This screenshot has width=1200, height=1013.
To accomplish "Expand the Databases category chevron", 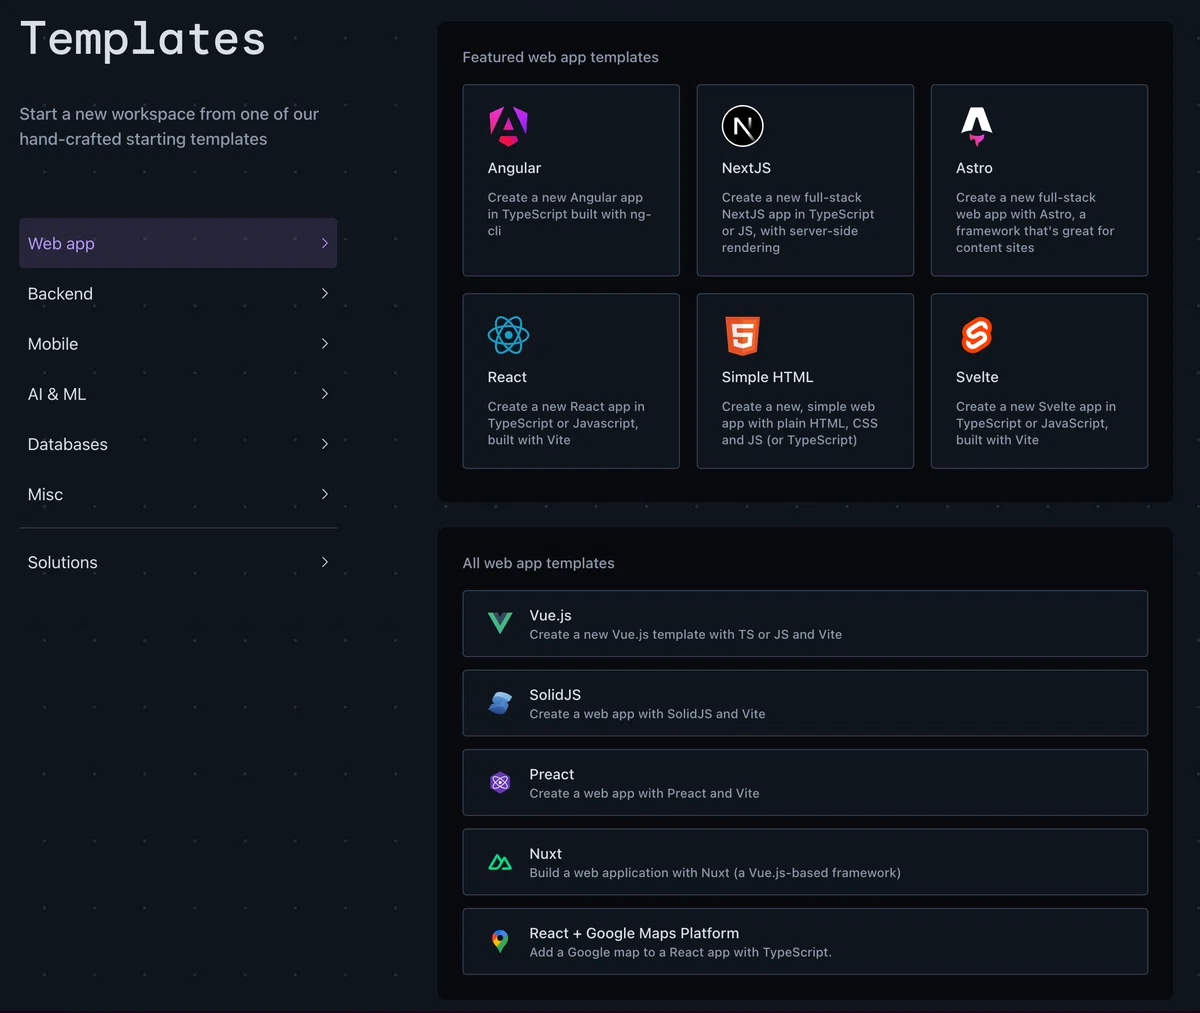I will (x=325, y=444).
